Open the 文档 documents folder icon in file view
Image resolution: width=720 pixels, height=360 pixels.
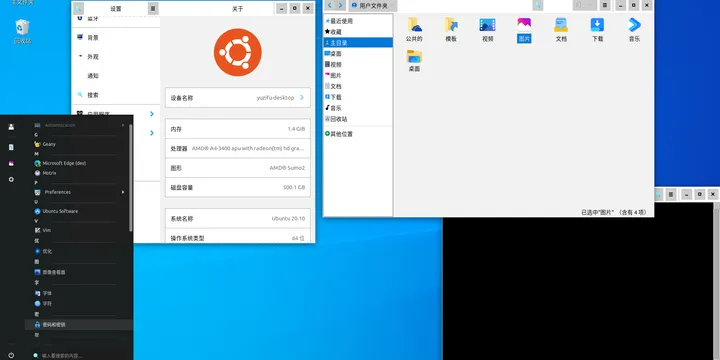pos(561,30)
